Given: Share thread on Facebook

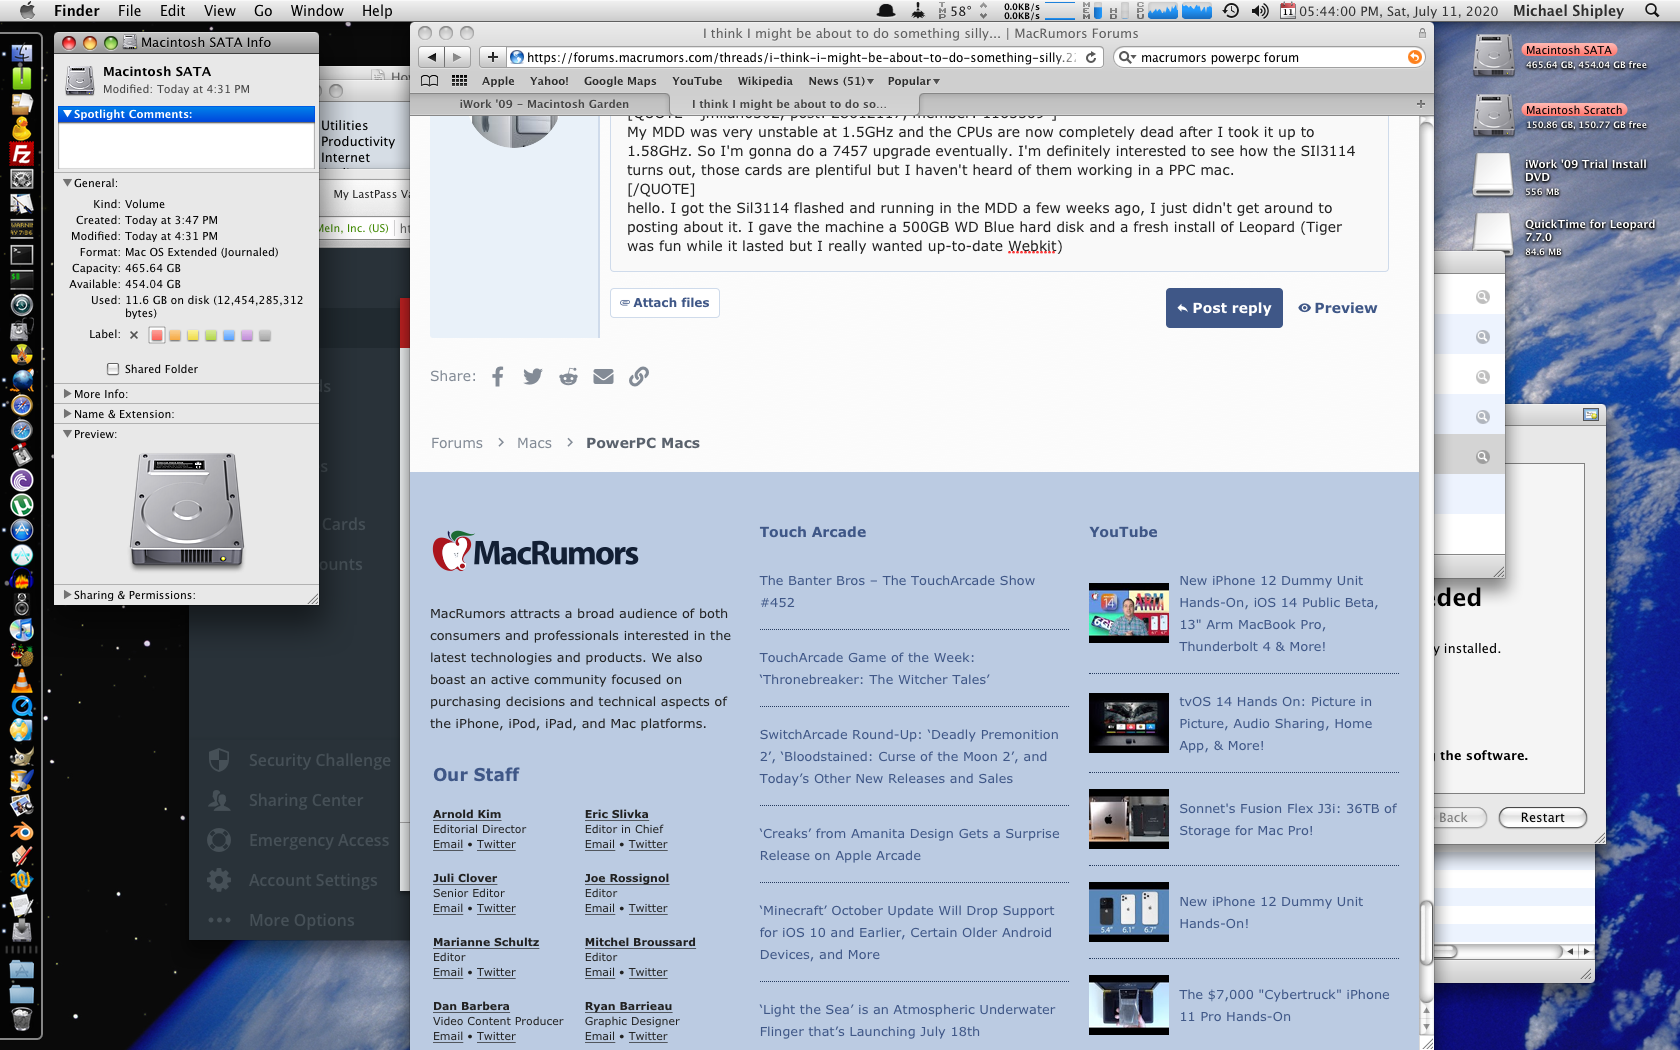Looking at the screenshot, I should tap(498, 376).
